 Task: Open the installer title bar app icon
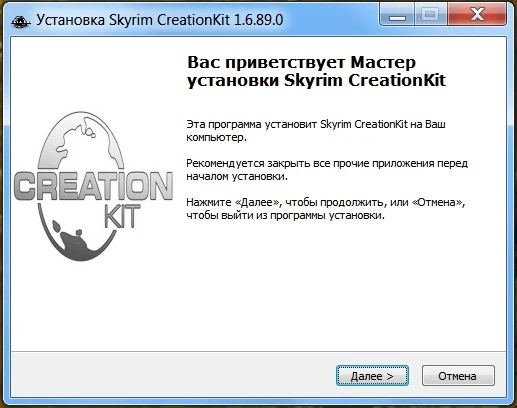(x=20, y=21)
